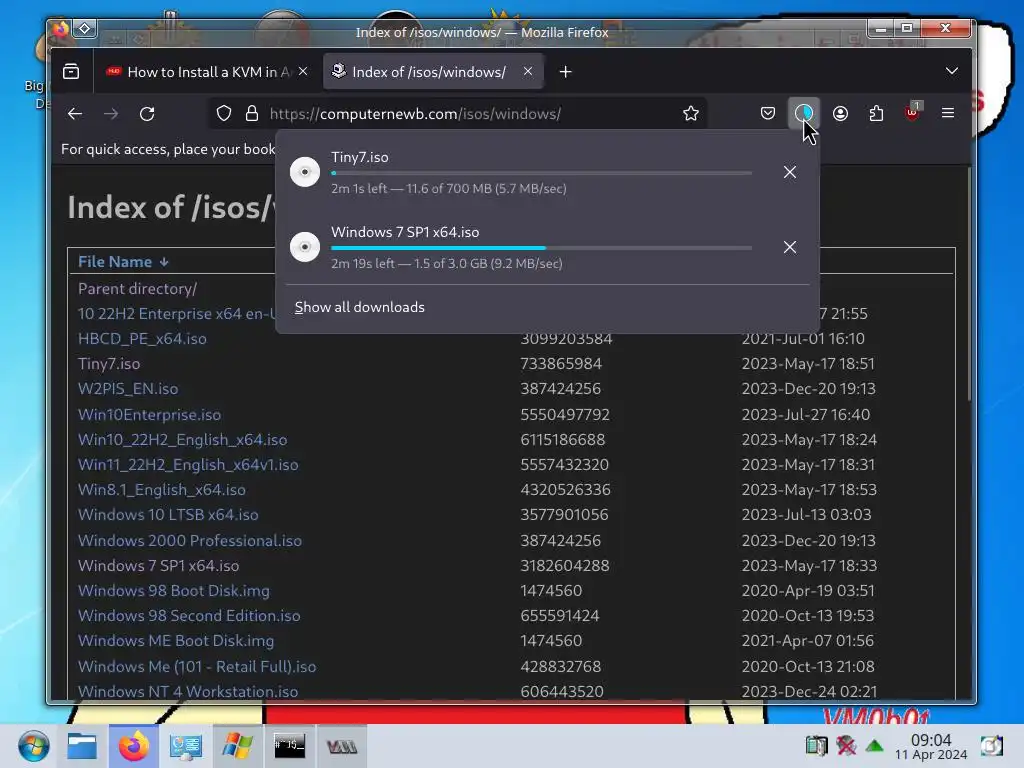This screenshot has height=768, width=1024.
Task: View site security padlock info
Action: 251,114
